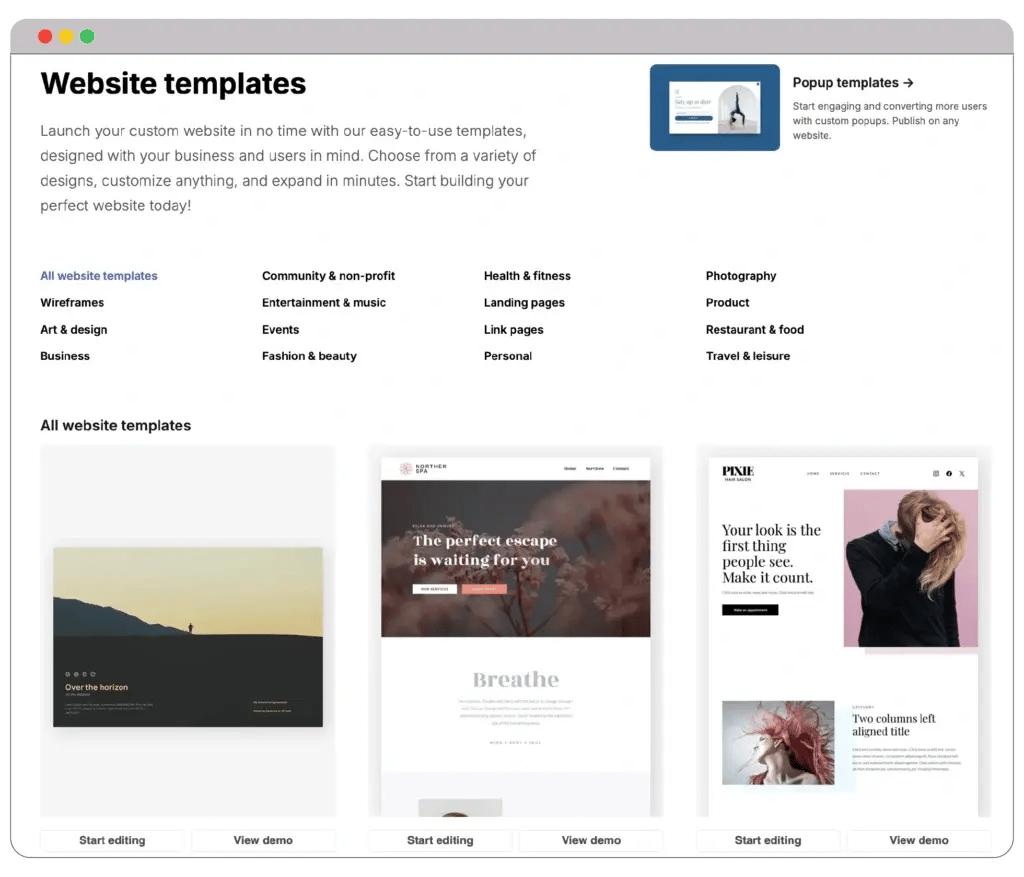Viewport: 1024px width, 877px height.
Task: Open the Pixie hair salon template preview
Action: [844, 631]
